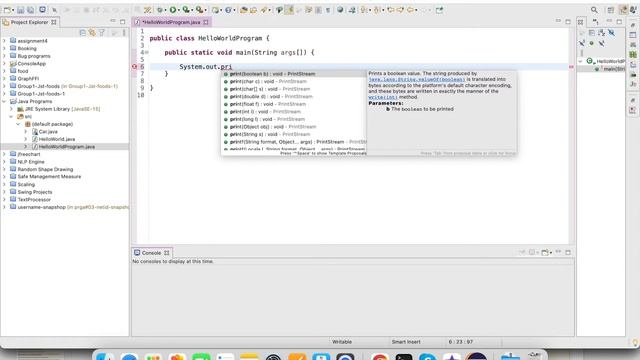Open the Console display selected dropdown

[x=538, y=253]
